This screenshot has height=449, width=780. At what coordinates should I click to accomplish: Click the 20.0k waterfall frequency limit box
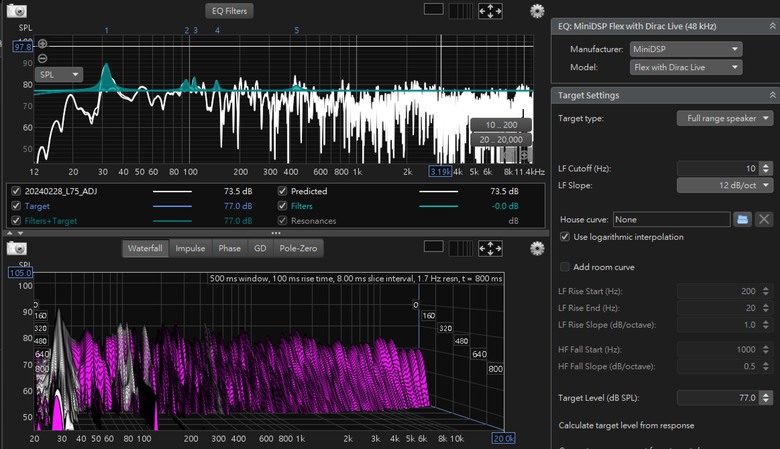click(503, 438)
